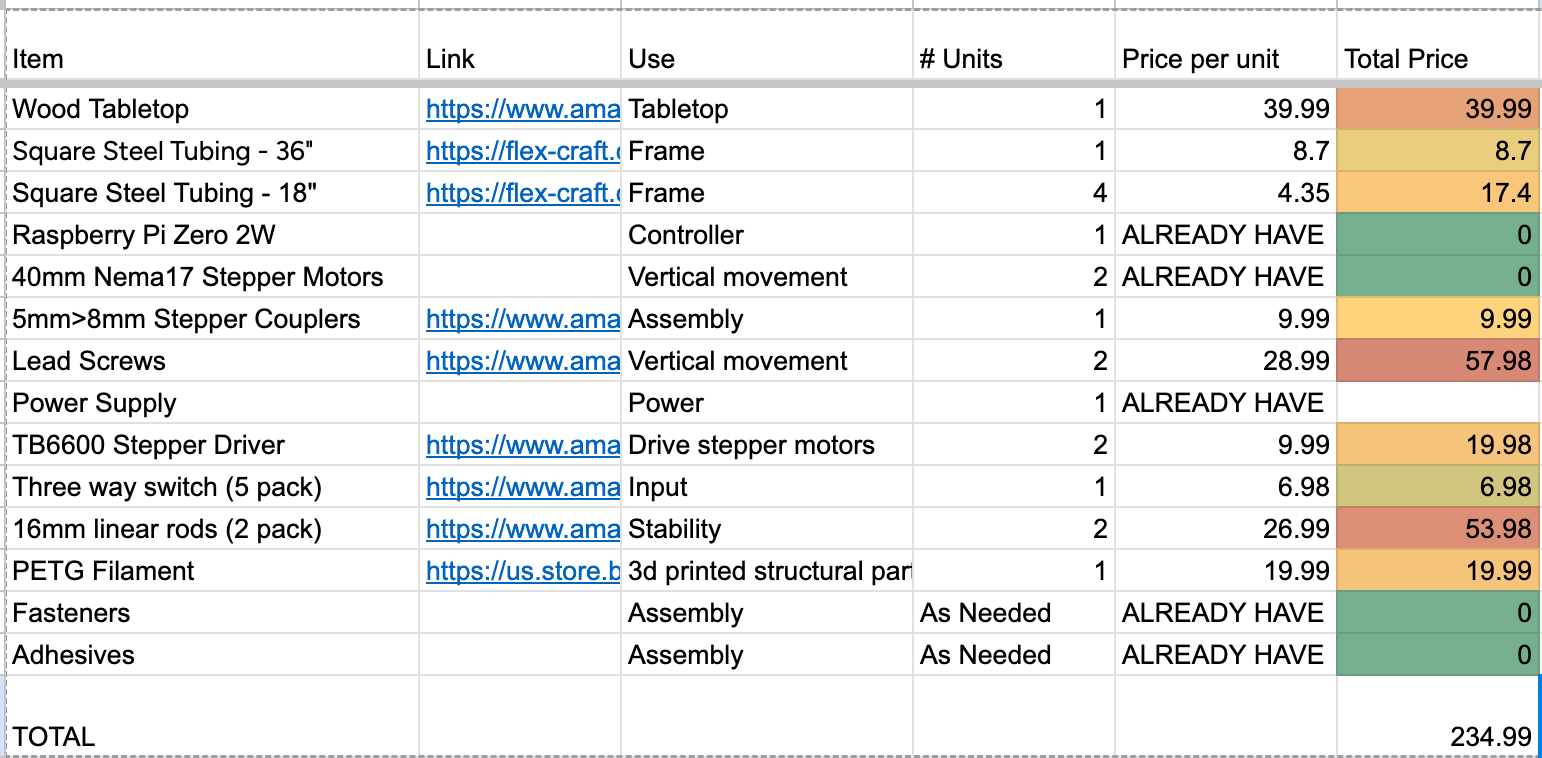Follow the 16mm linear rods link
The width and height of the screenshot is (1542, 758).
[x=522, y=529]
